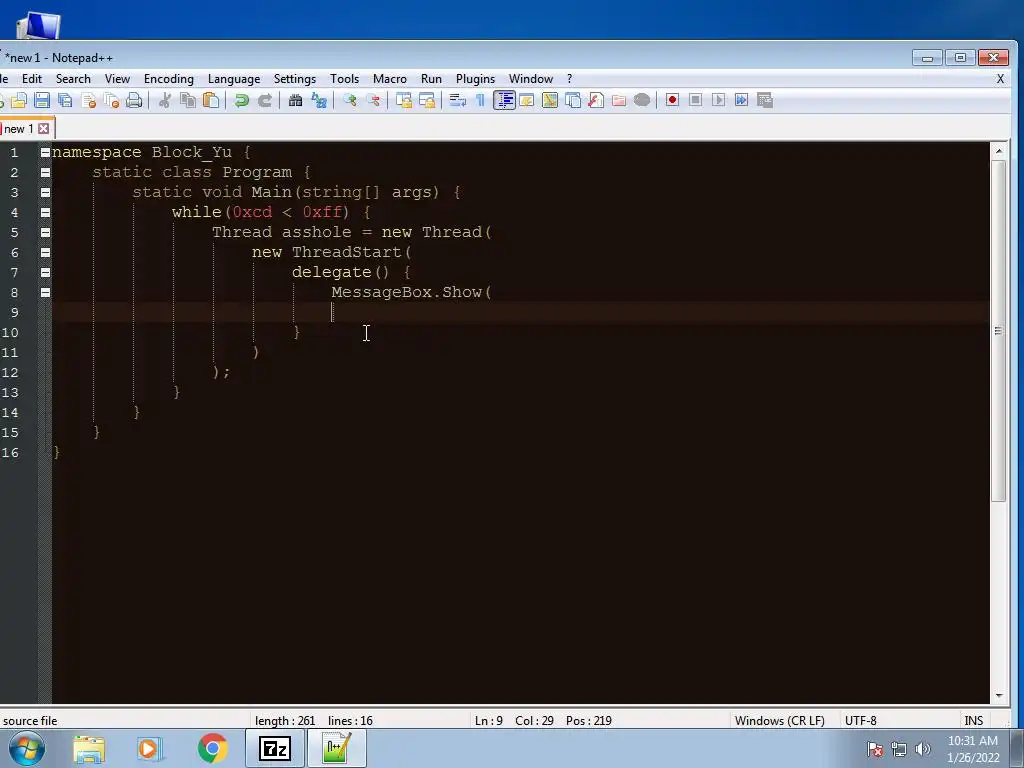Open the Edit menu
1024x768 pixels.
(x=31, y=78)
